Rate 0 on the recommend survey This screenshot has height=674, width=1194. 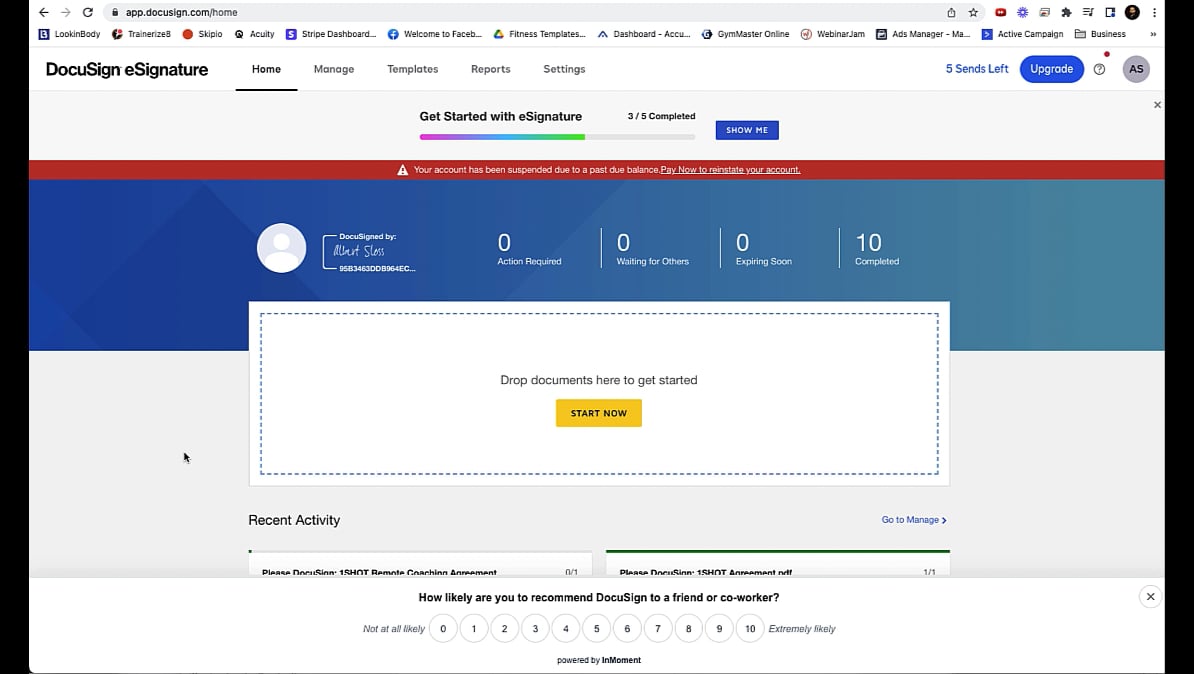click(x=443, y=628)
